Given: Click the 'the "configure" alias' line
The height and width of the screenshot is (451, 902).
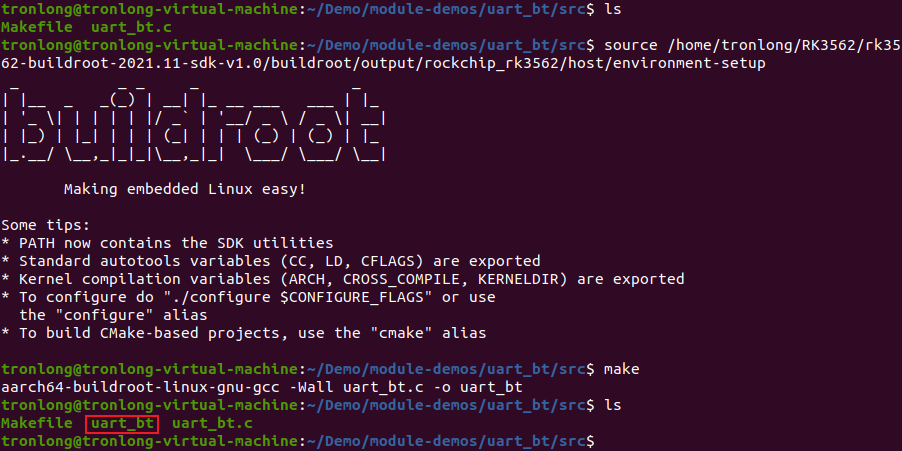Looking at the screenshot, I should click(113, 315).
